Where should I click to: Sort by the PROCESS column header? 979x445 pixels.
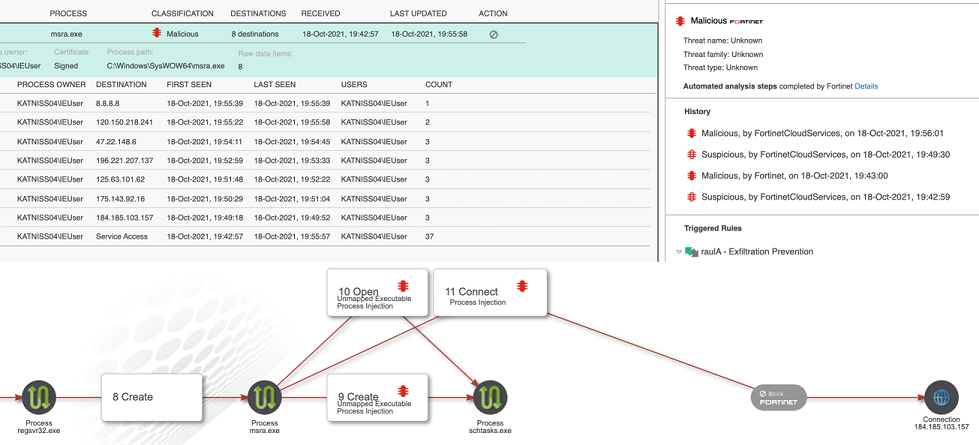tap(69, 13)
